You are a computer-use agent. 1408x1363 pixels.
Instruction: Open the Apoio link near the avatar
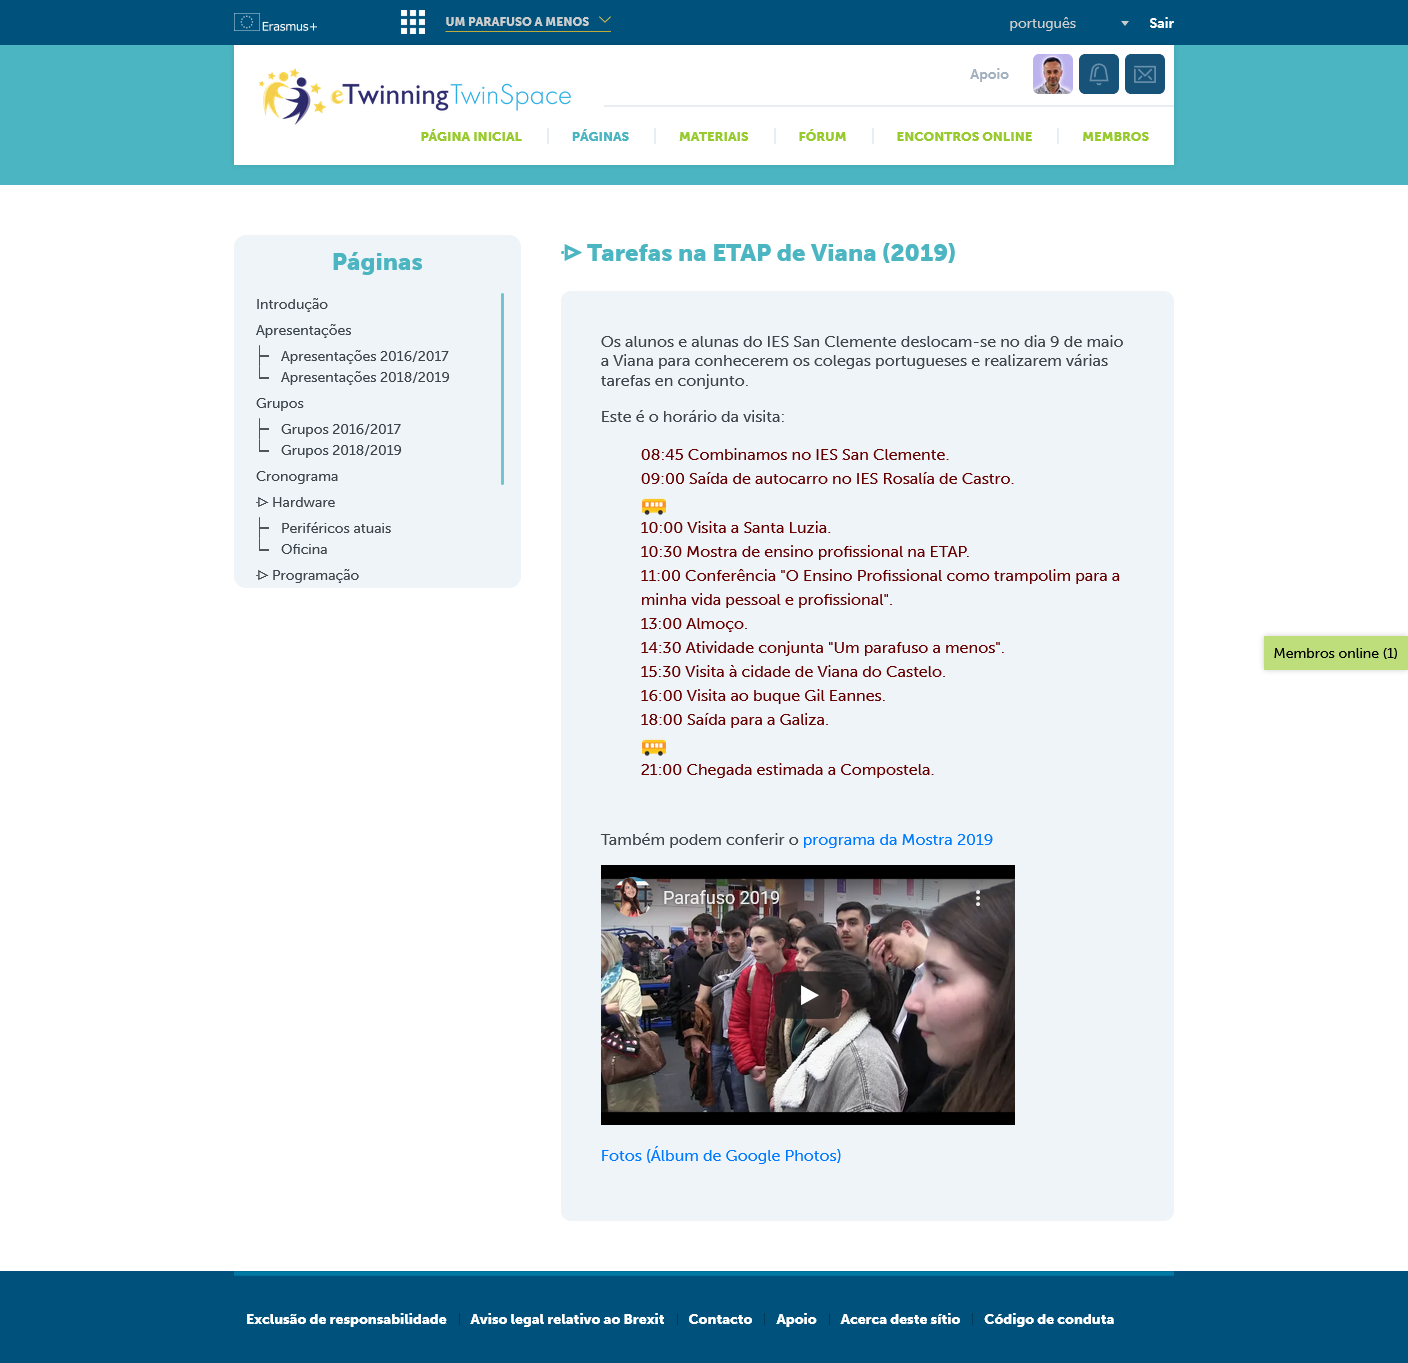tap(989, 74)
